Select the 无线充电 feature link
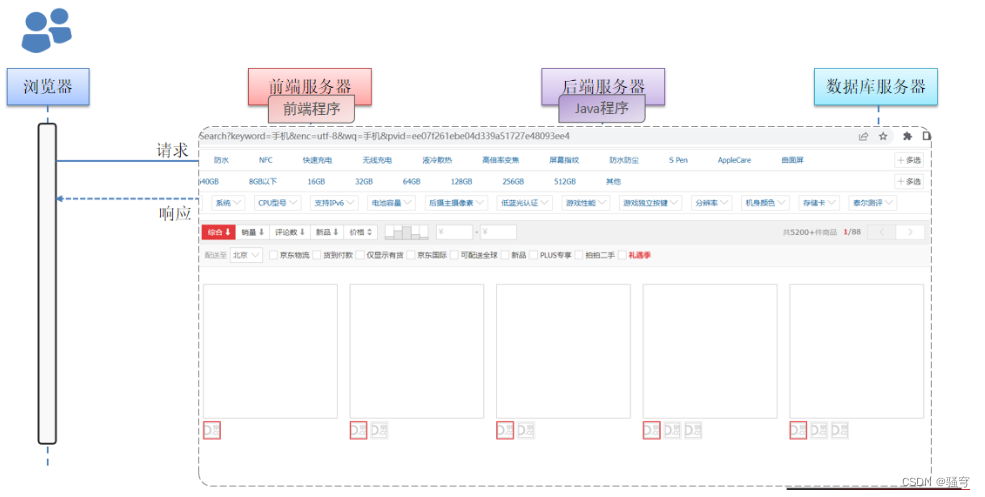The image size is (985, 497). tap(377, 160)
